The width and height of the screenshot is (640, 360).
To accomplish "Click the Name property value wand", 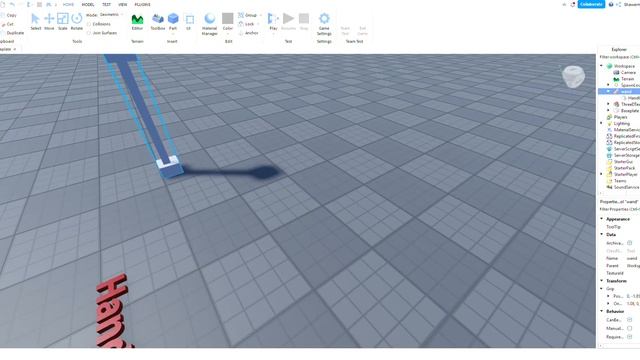I will click(x=632, y=258).
